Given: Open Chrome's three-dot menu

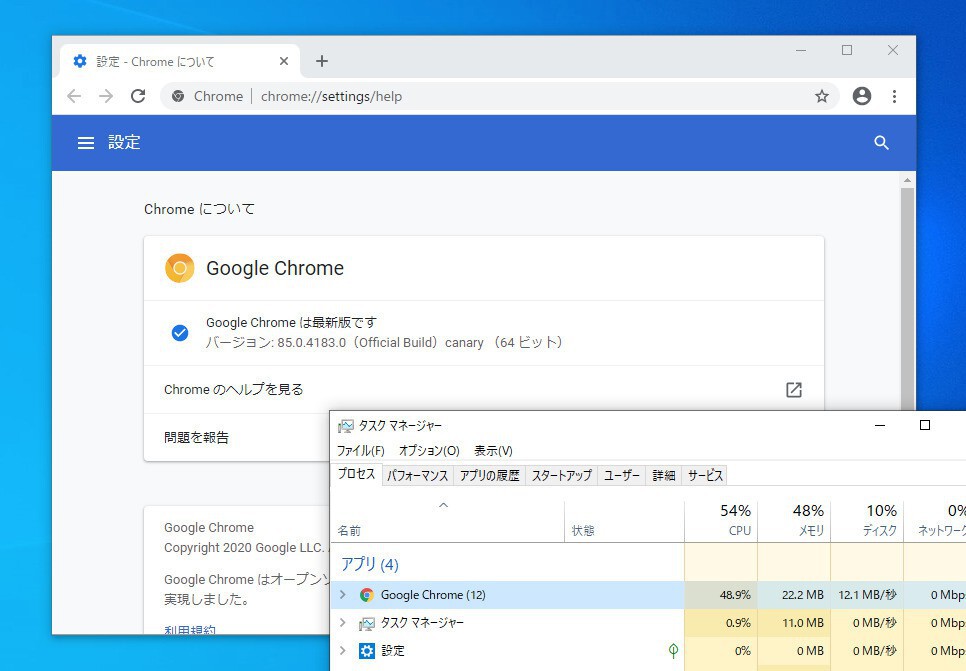Looking at the screenshot, I should (x=894, y=96).
